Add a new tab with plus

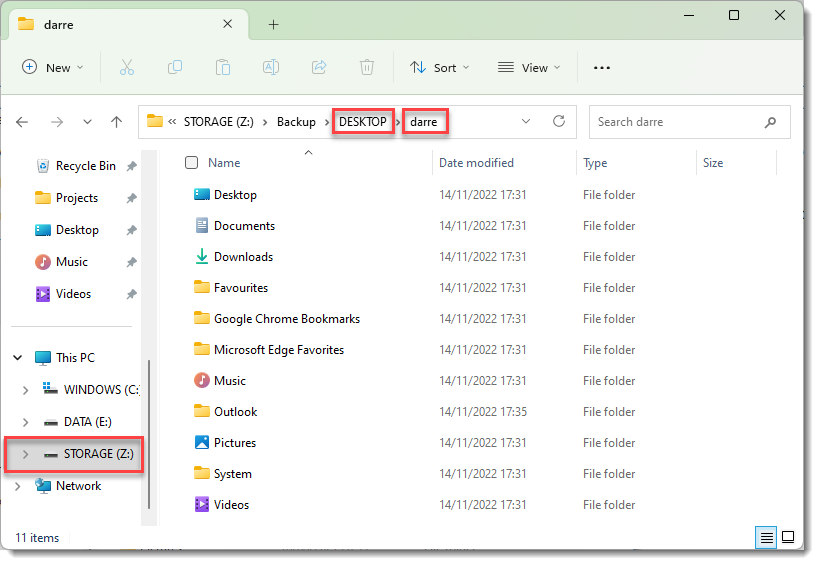point(273,25)
